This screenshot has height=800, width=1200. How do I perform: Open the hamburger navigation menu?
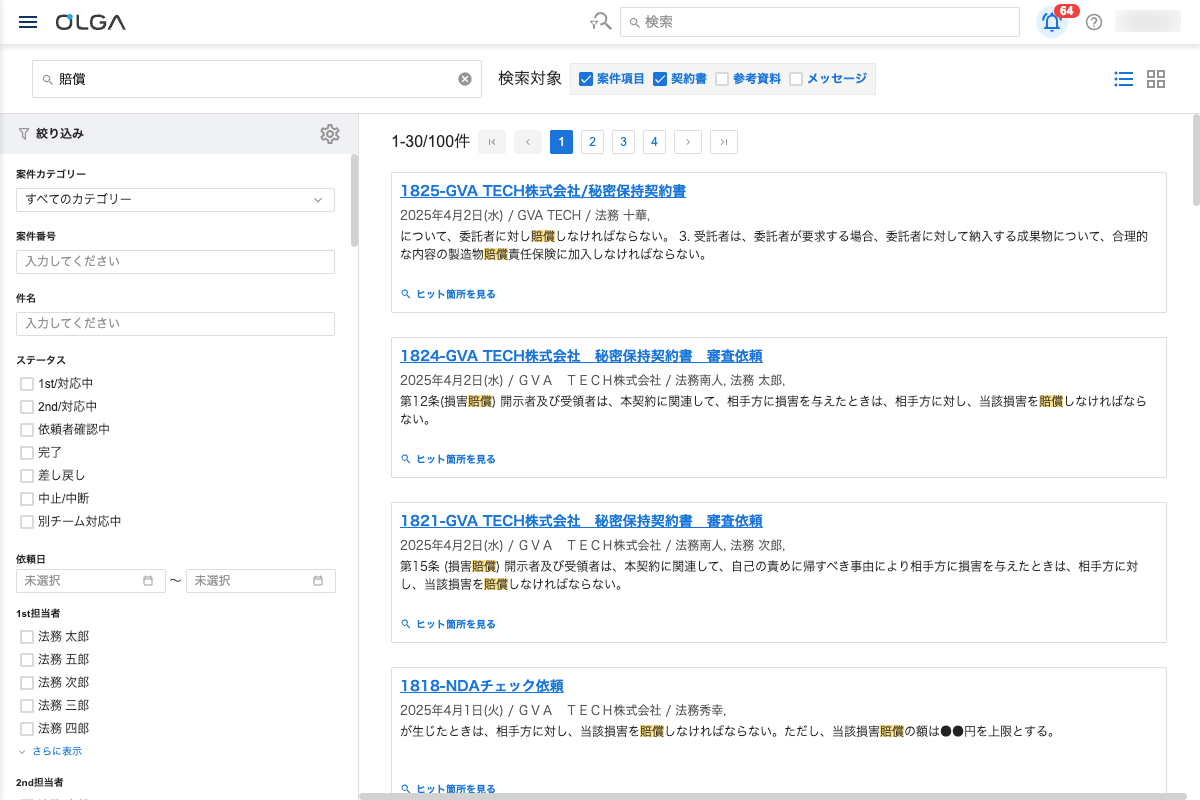point(28,22)
